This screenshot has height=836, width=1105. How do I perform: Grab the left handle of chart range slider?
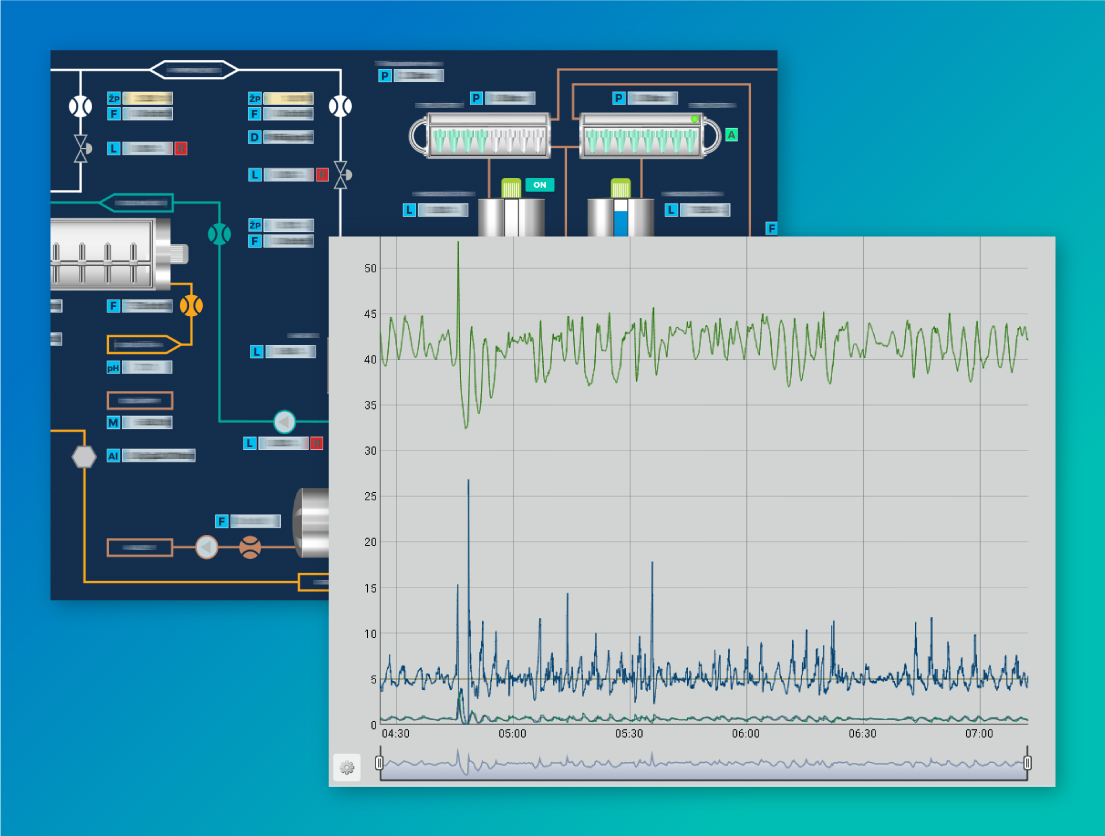tap(379, 764)
